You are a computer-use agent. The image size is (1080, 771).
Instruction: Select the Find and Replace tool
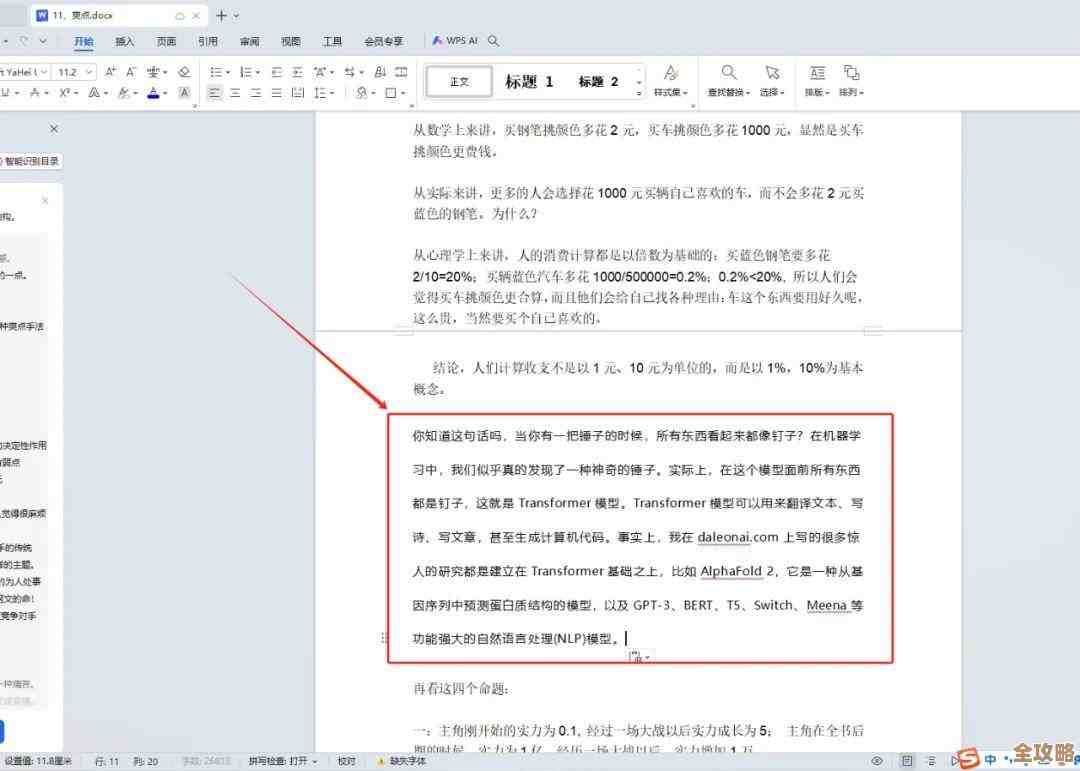[x=728, y=78]
